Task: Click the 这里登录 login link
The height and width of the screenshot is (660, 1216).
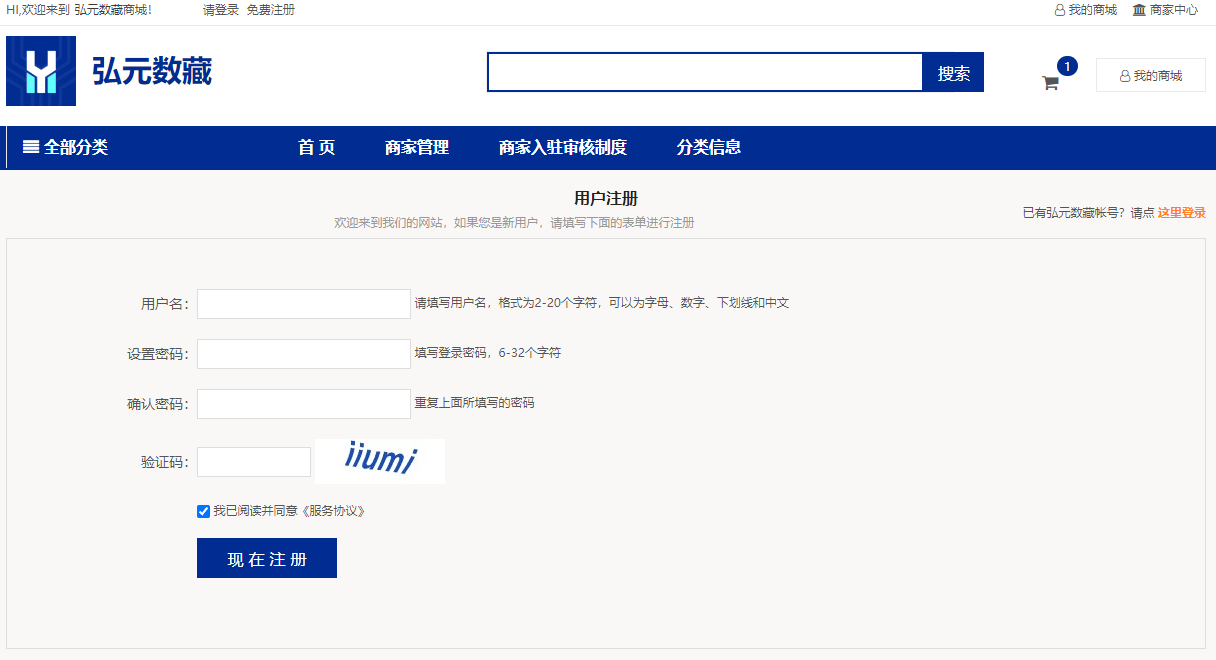Action: (1181, 213)
